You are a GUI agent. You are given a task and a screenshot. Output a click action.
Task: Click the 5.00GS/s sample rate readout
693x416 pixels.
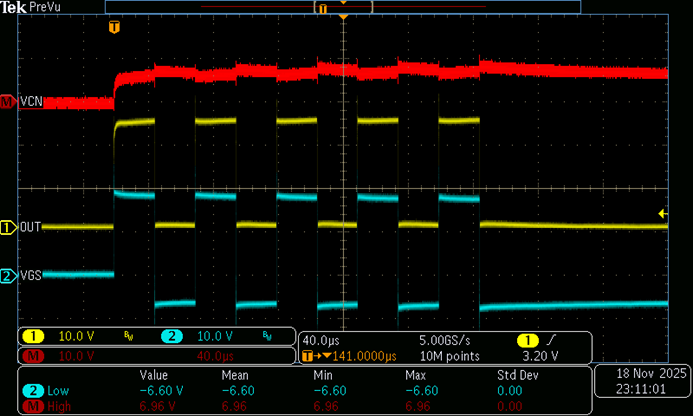[x=445, y=340]
